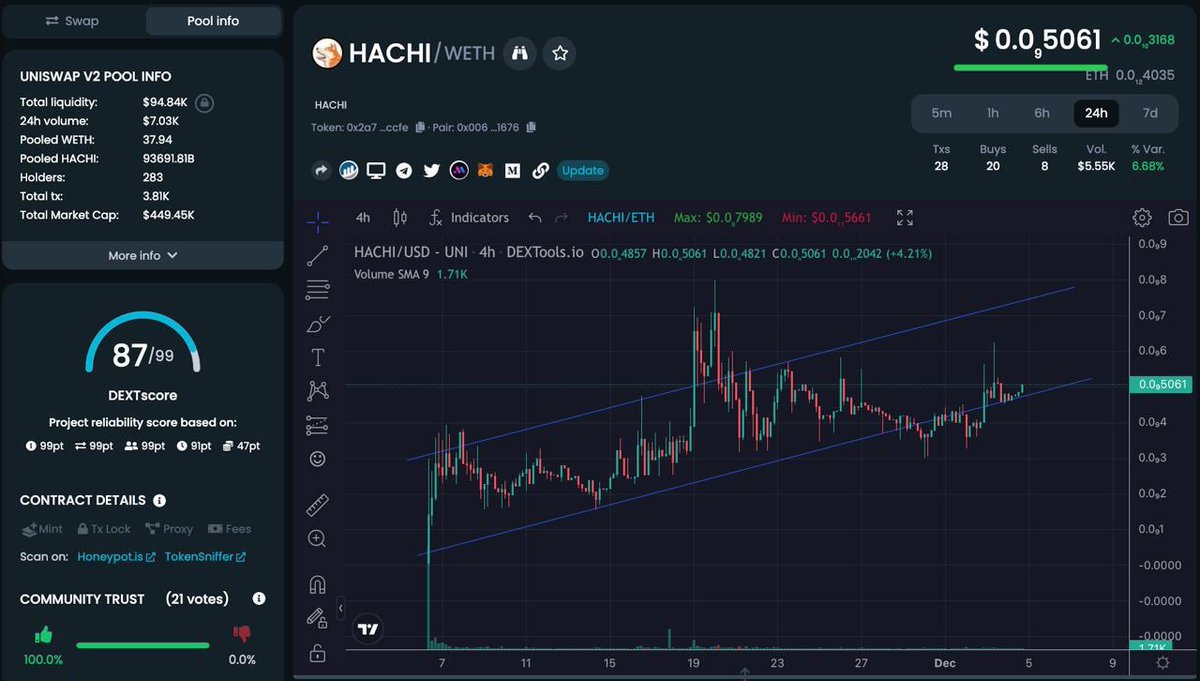Vote thumbs down for community trust
The width and height of the screenshot is (1200, 681).
click(241, 634)
